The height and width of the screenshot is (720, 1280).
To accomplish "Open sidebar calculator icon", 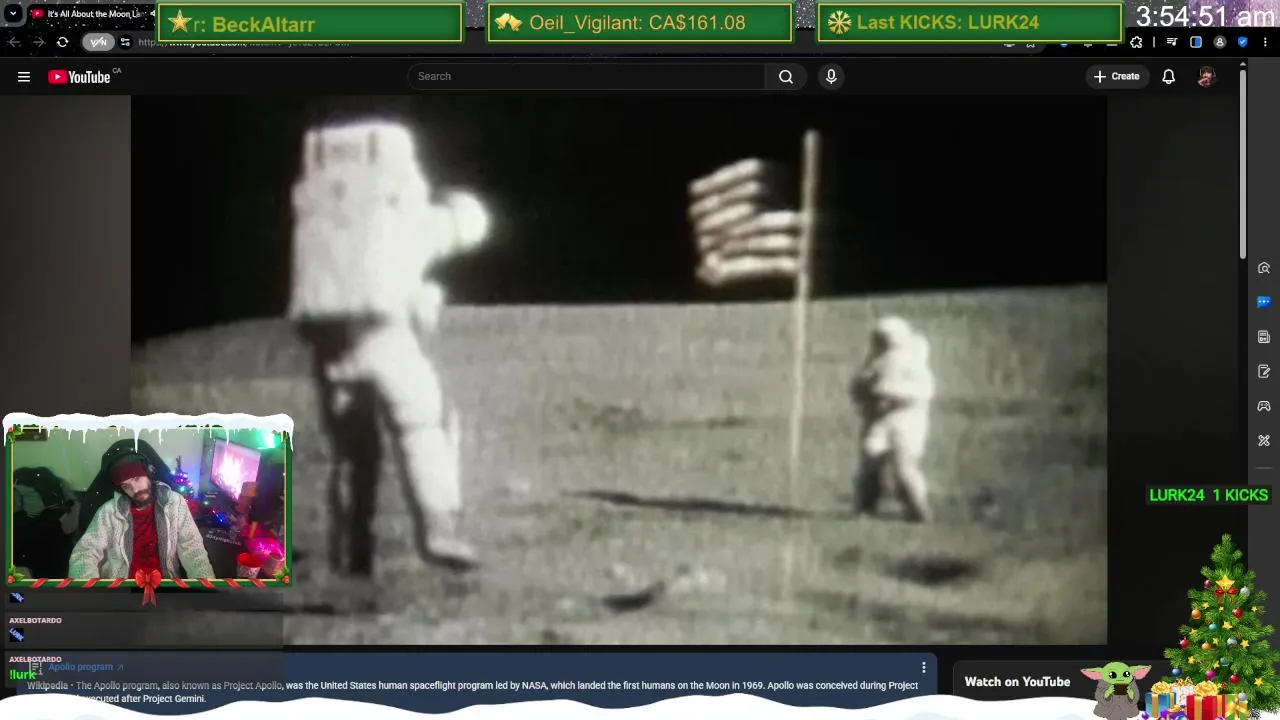I will (x=1264, y=337).
